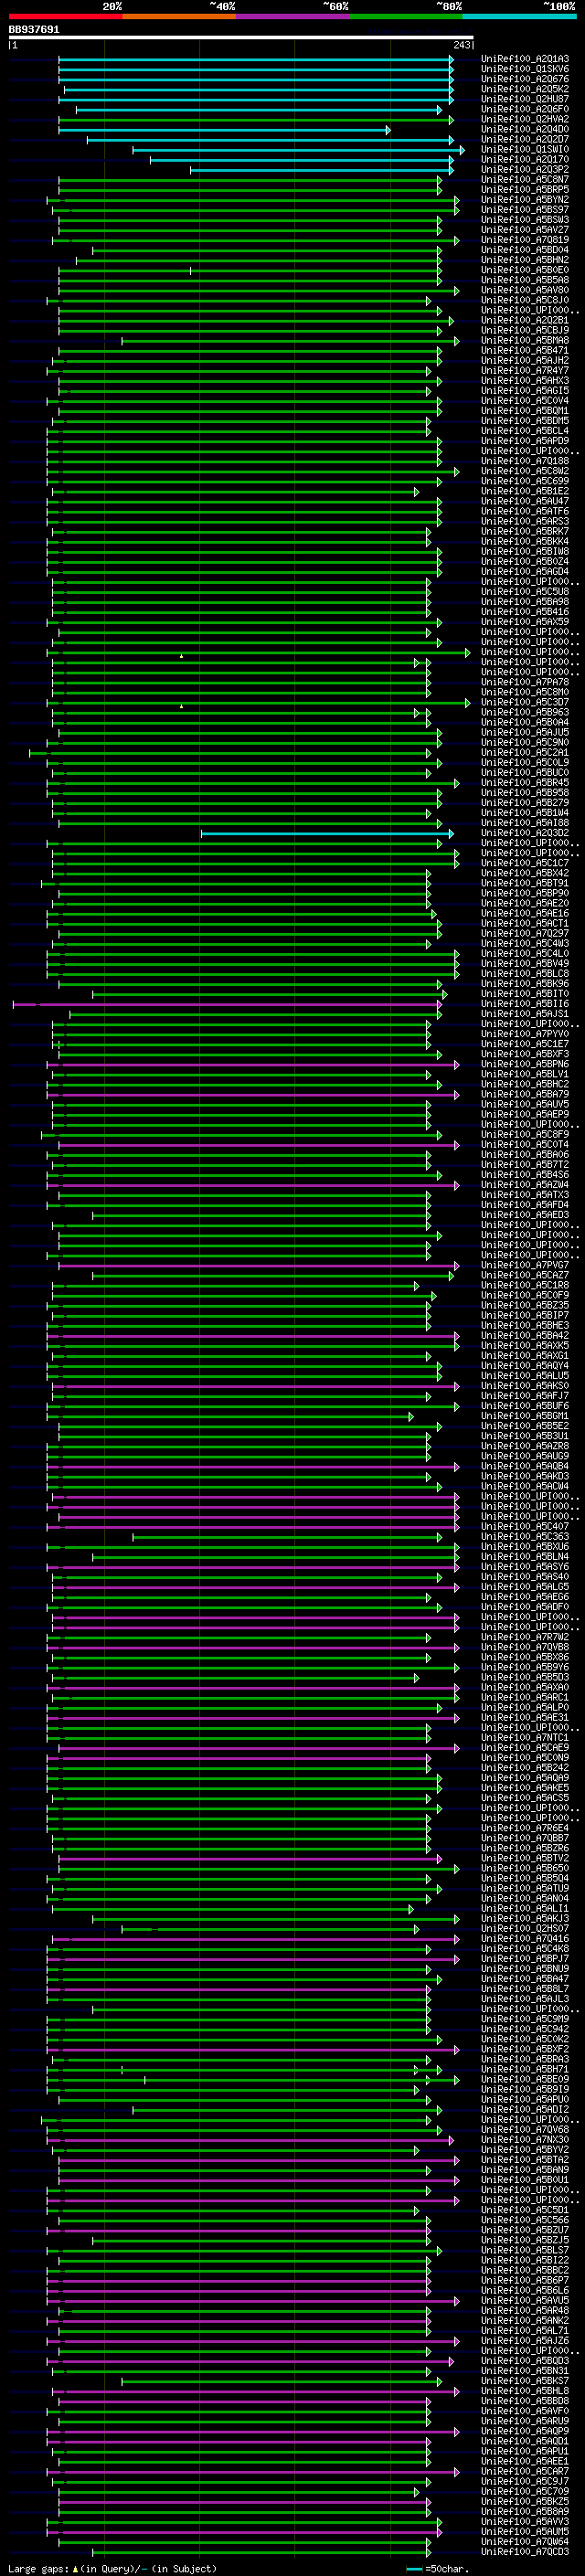585x2576 pixels.
Task: Select hit label UniRef100_A7Q297
Action: [525, 934]
